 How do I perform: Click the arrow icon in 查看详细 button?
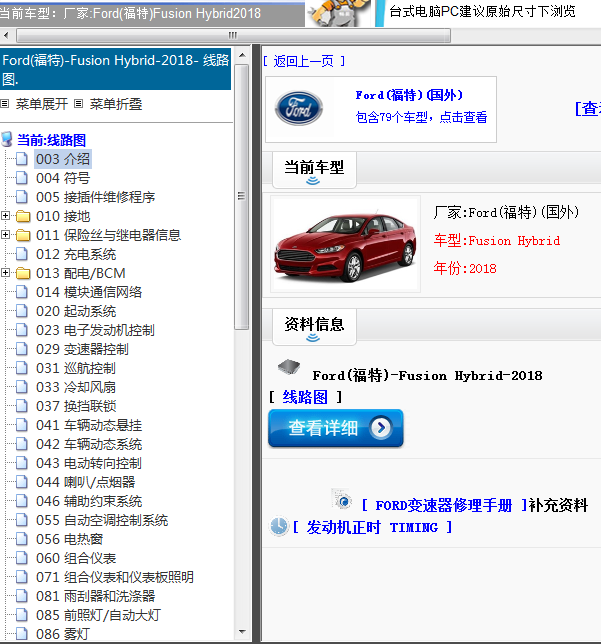tap(380, 428)
